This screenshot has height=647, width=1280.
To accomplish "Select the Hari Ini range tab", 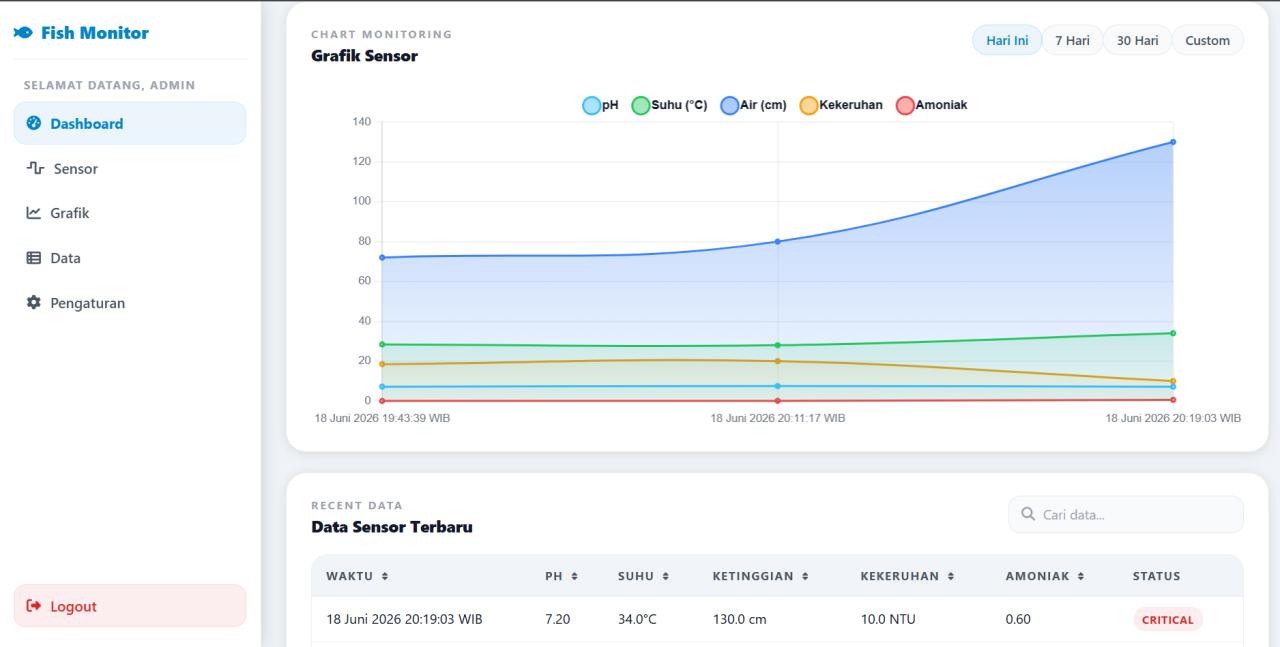I will coord(1007,40).
